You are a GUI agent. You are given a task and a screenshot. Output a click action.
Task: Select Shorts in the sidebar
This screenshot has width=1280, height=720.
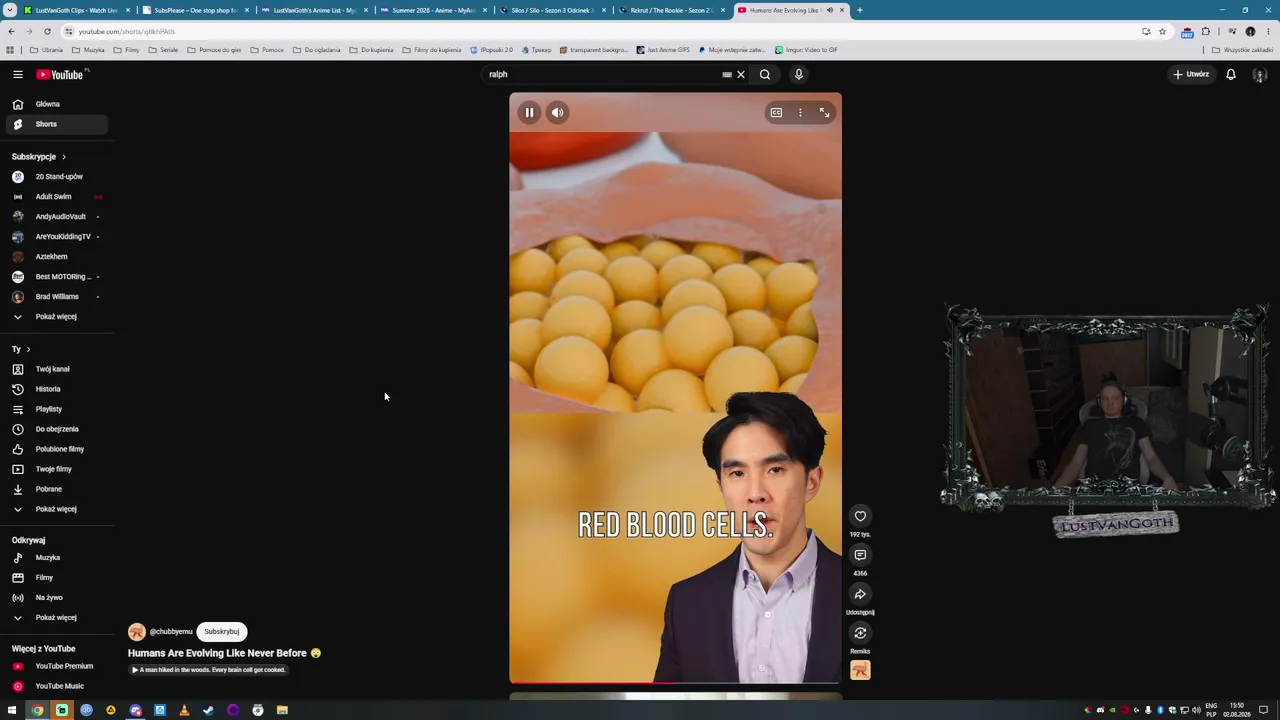[x=56, y=124]
